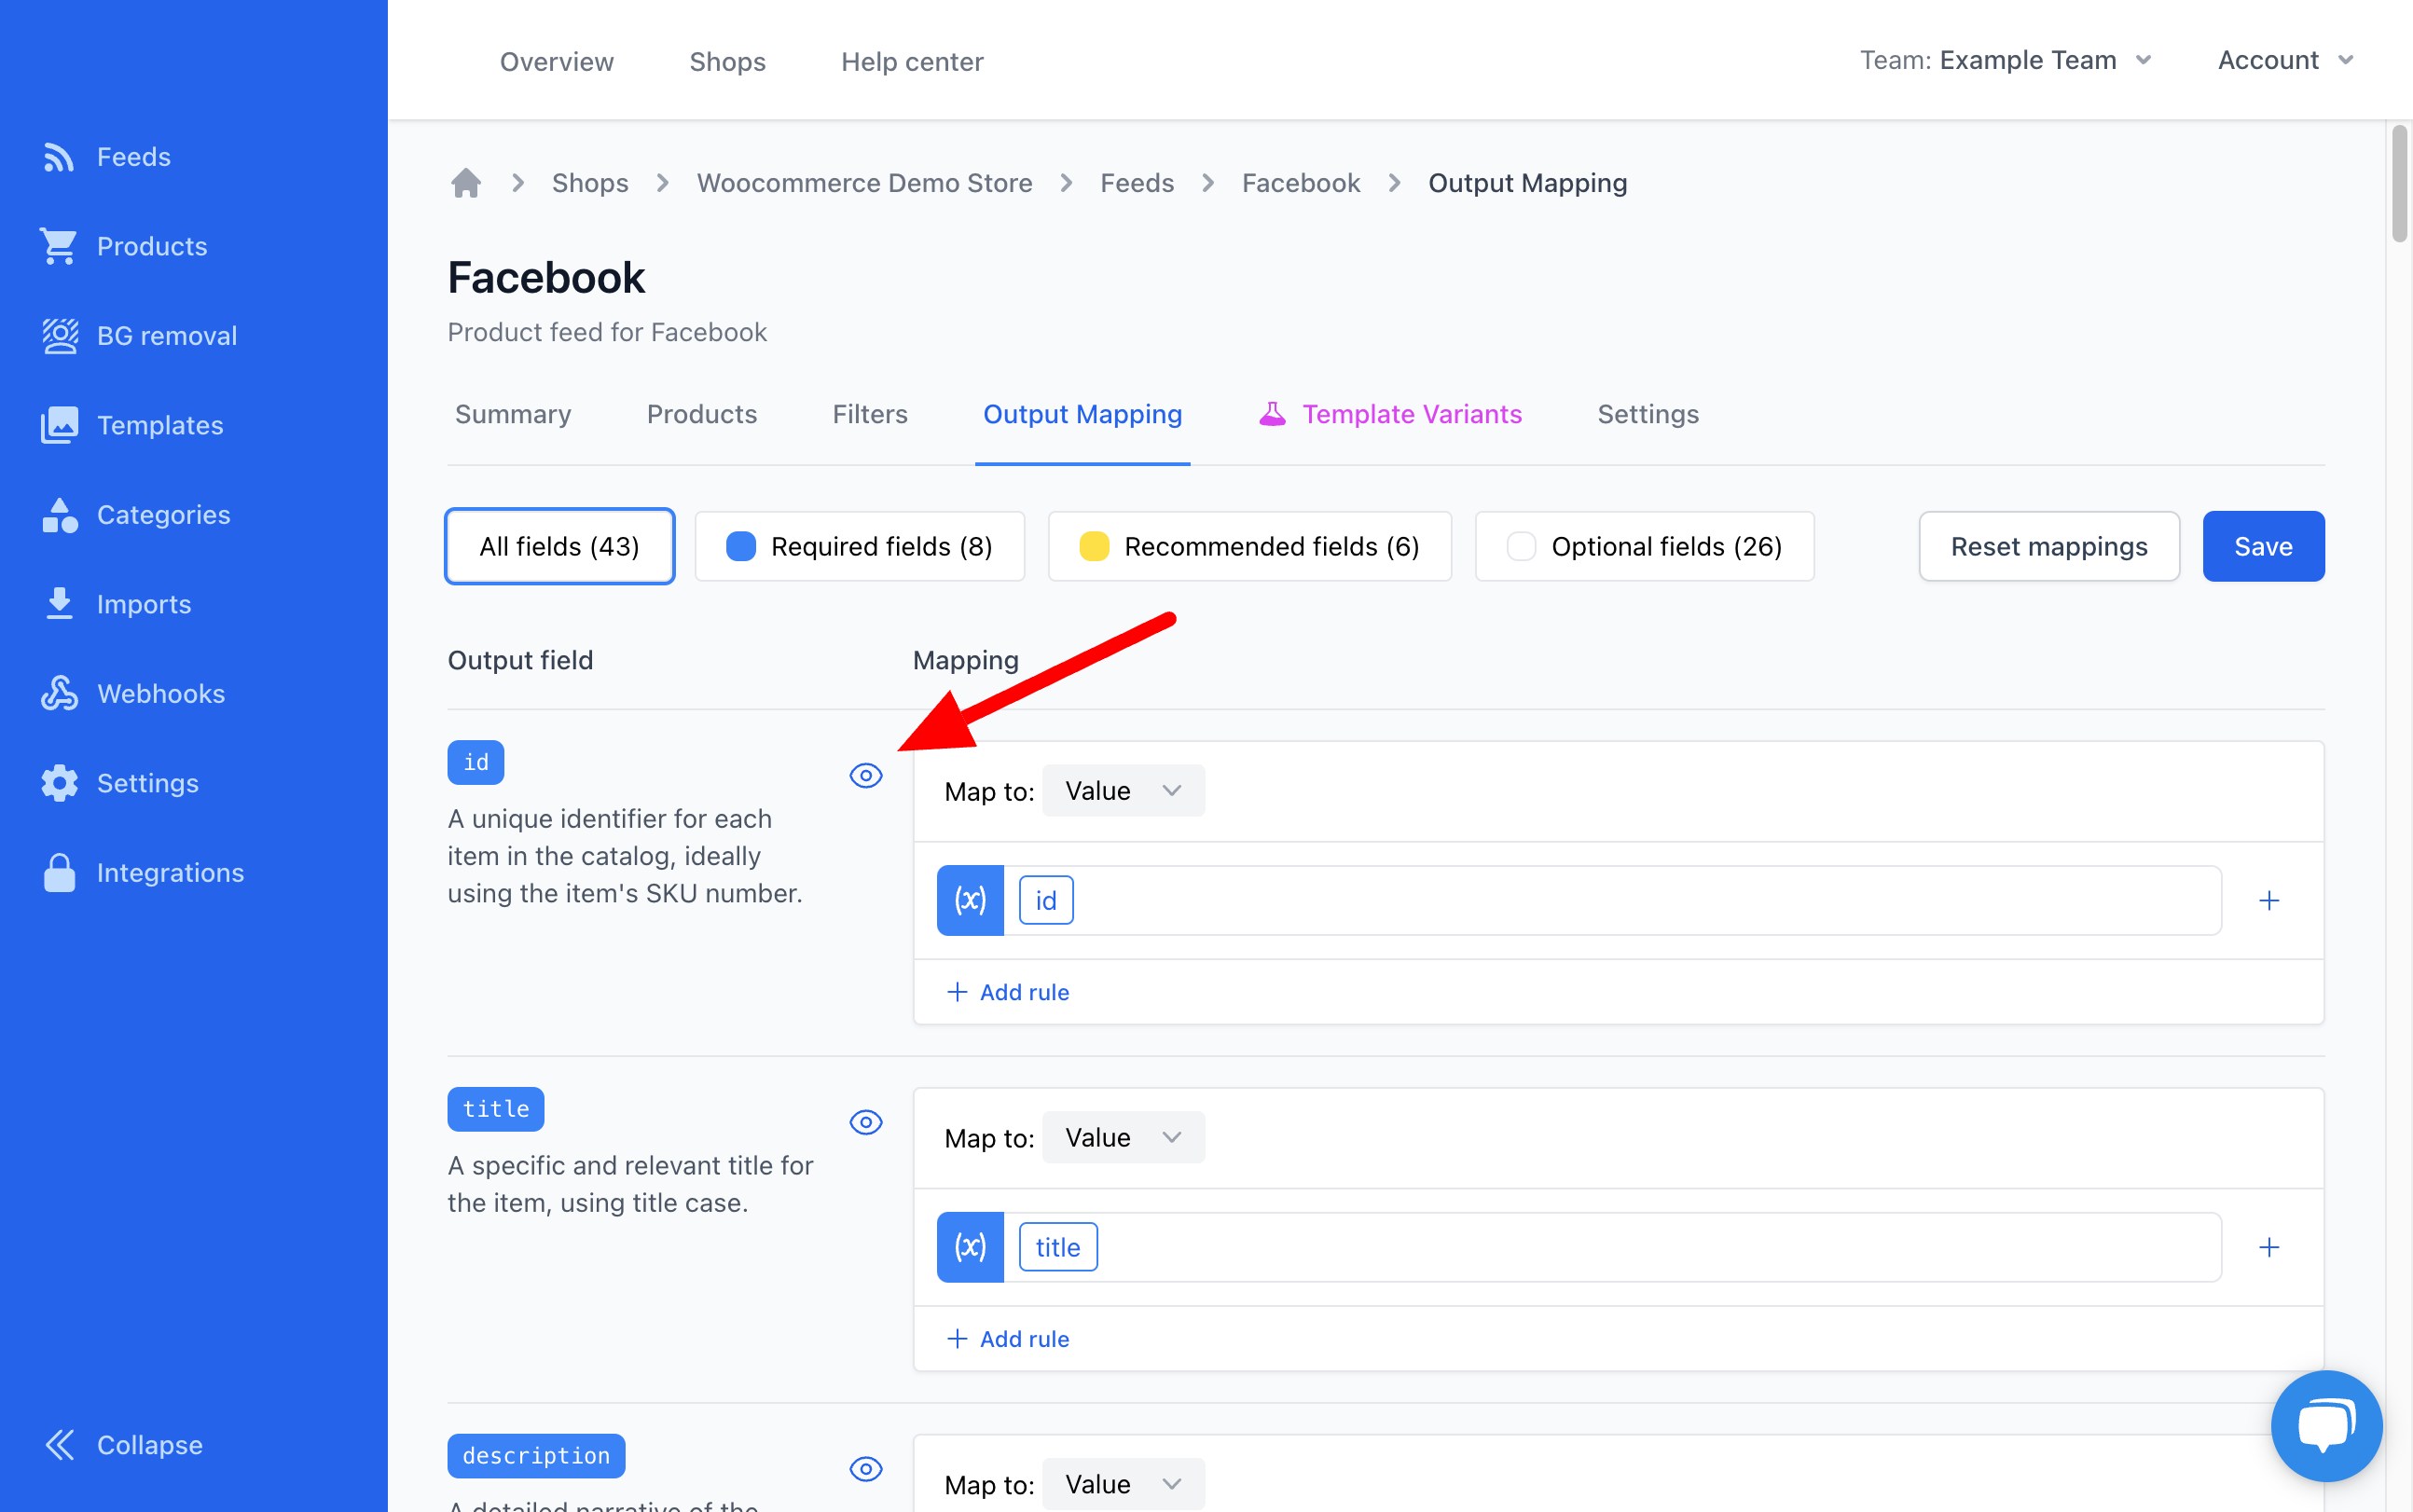
Task: Click the BG removal icon in sidebar
Action: 61,335
